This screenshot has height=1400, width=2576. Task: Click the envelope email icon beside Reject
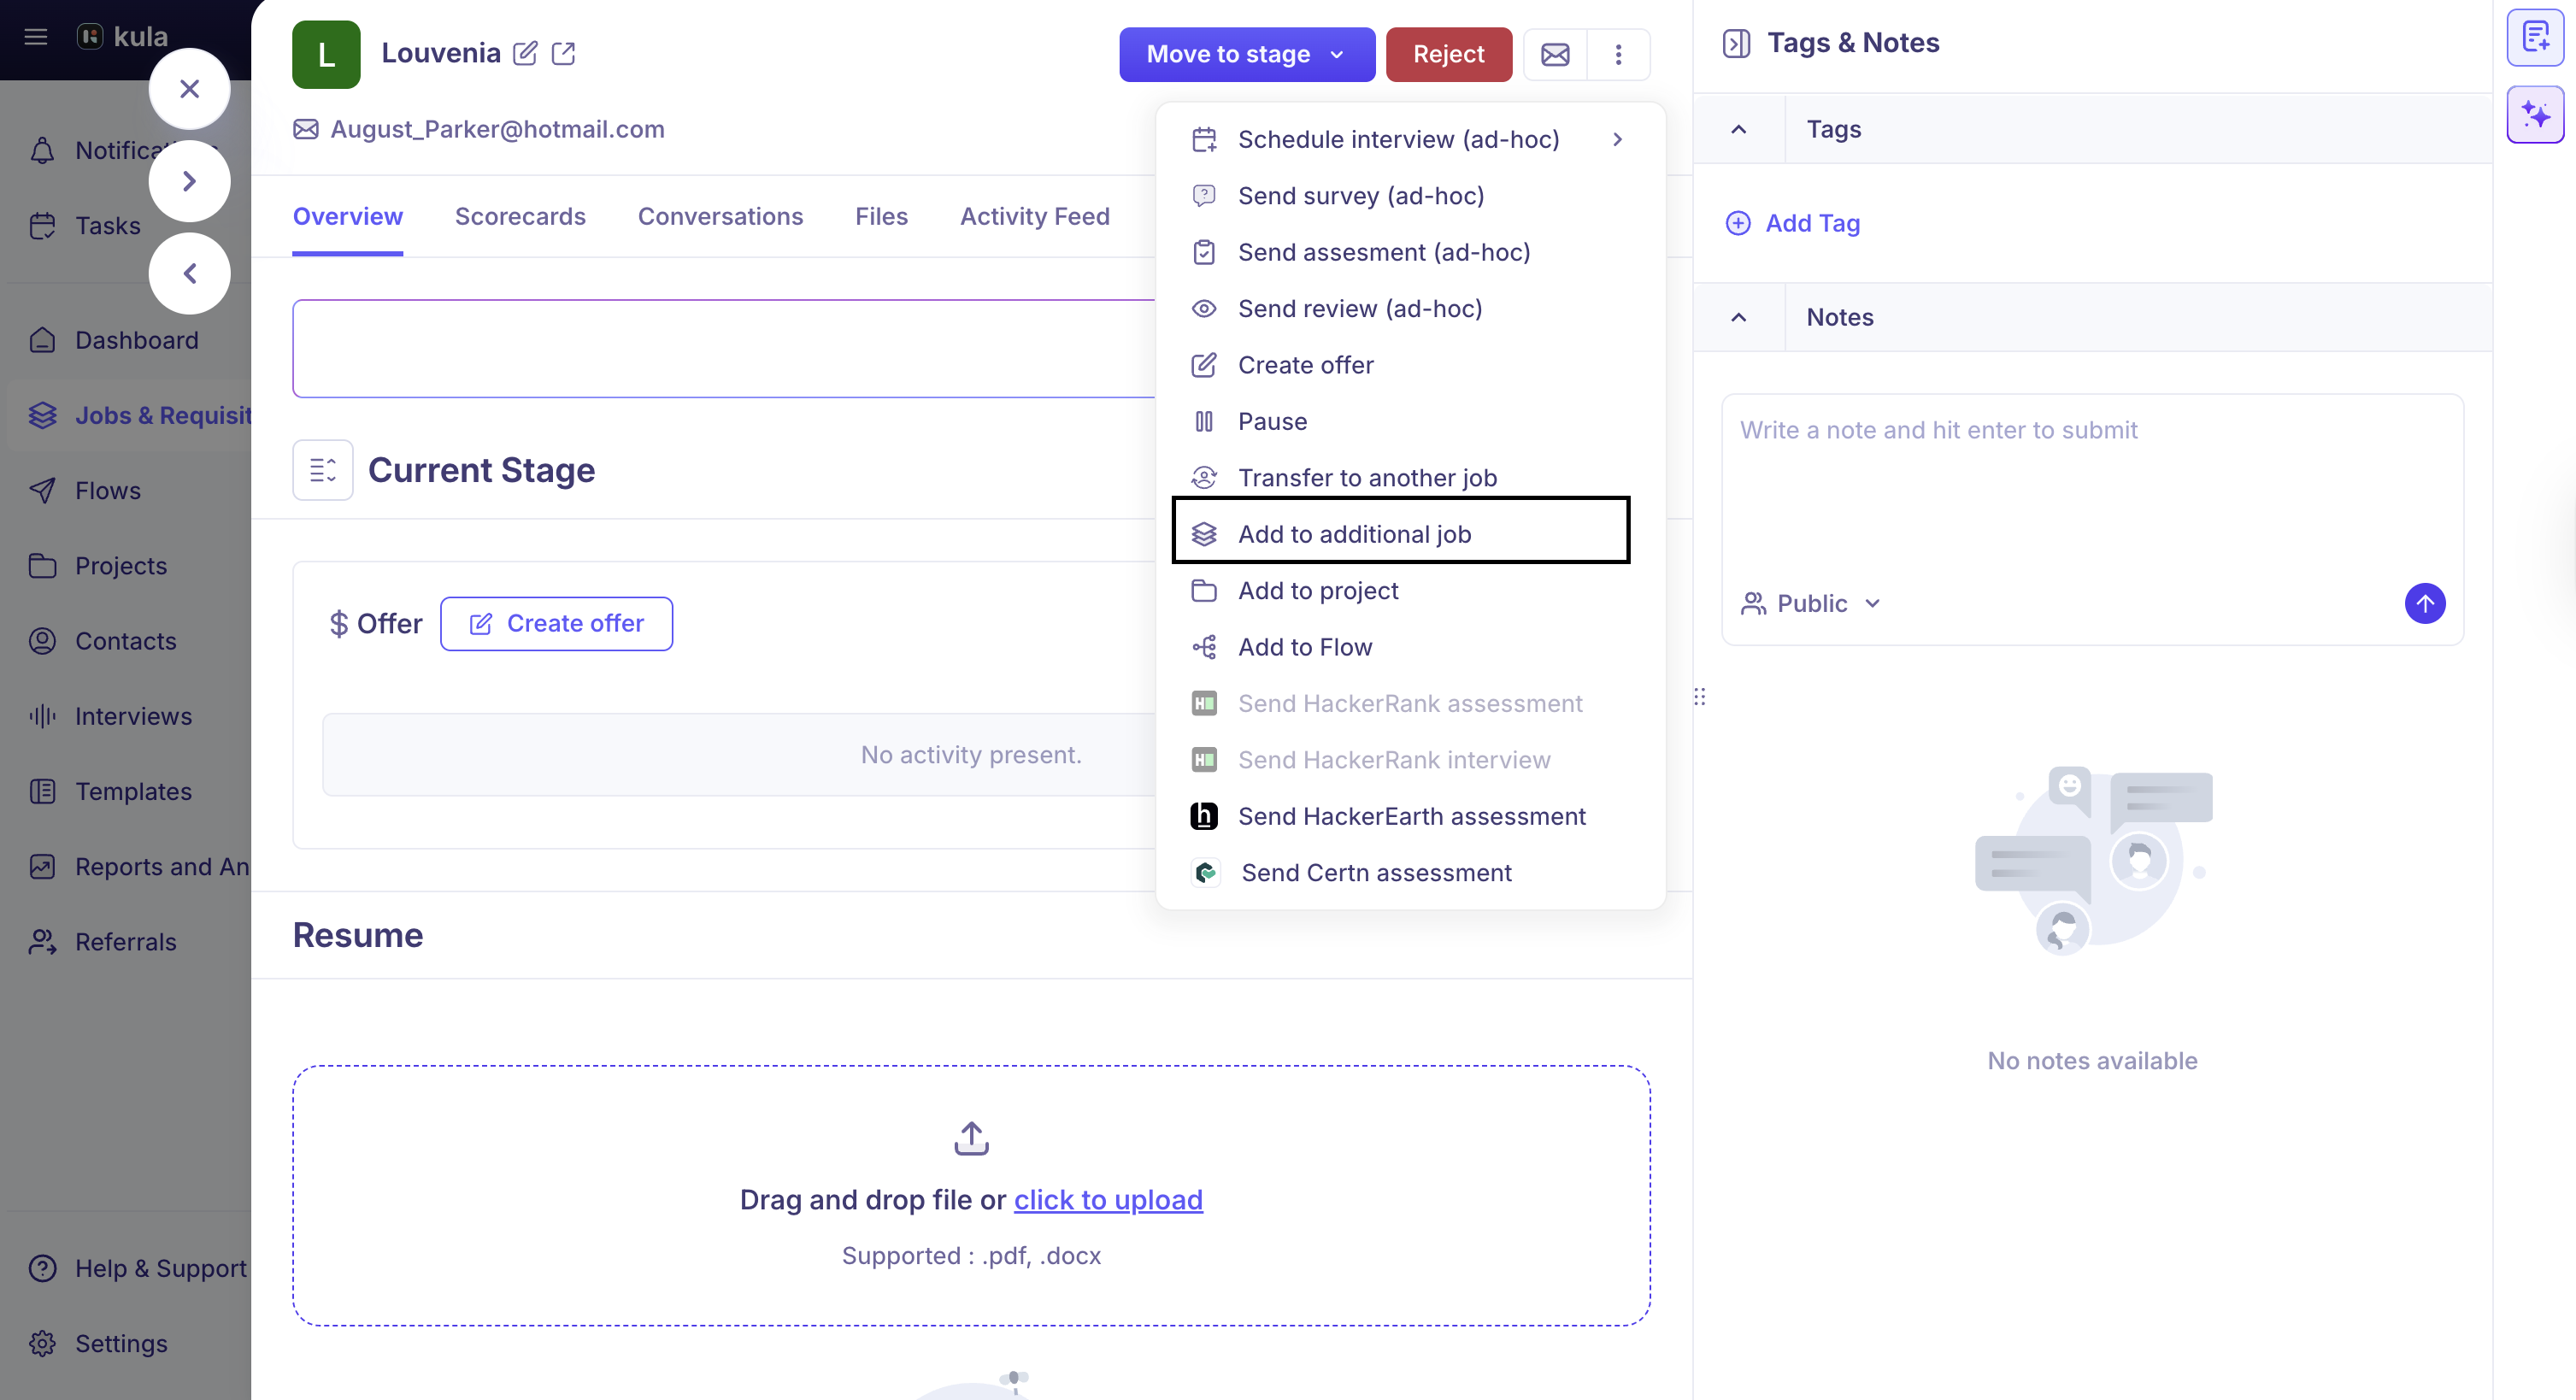coord(1554,54)
